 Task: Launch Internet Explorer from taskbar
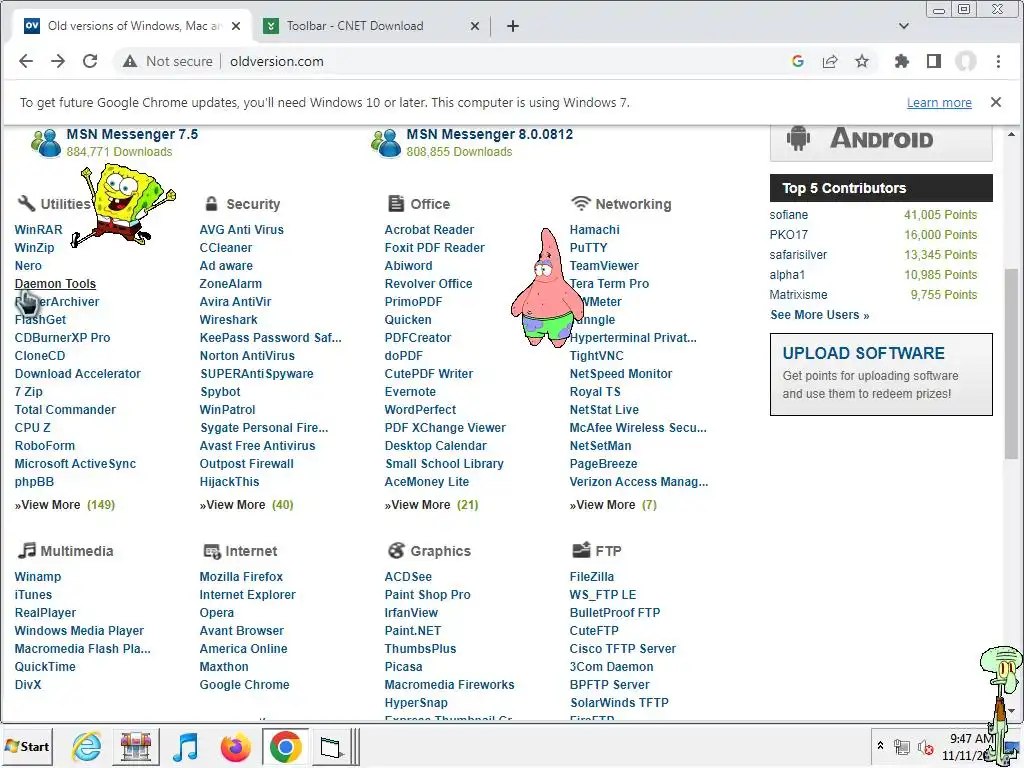coord(87,746)
